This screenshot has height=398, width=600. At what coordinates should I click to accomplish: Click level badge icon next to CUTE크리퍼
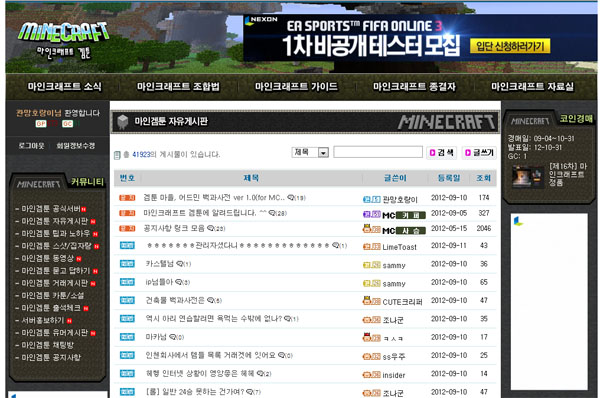[372, 300]
